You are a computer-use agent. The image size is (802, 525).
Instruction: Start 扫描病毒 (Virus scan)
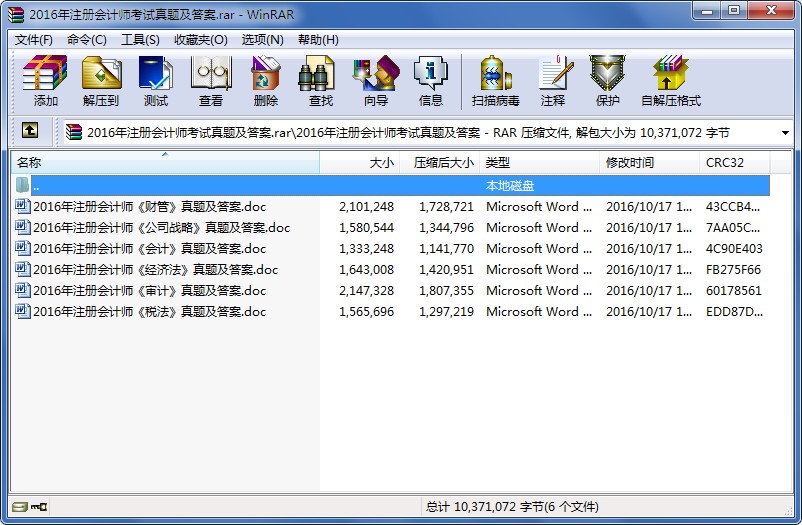coord(495,80)
